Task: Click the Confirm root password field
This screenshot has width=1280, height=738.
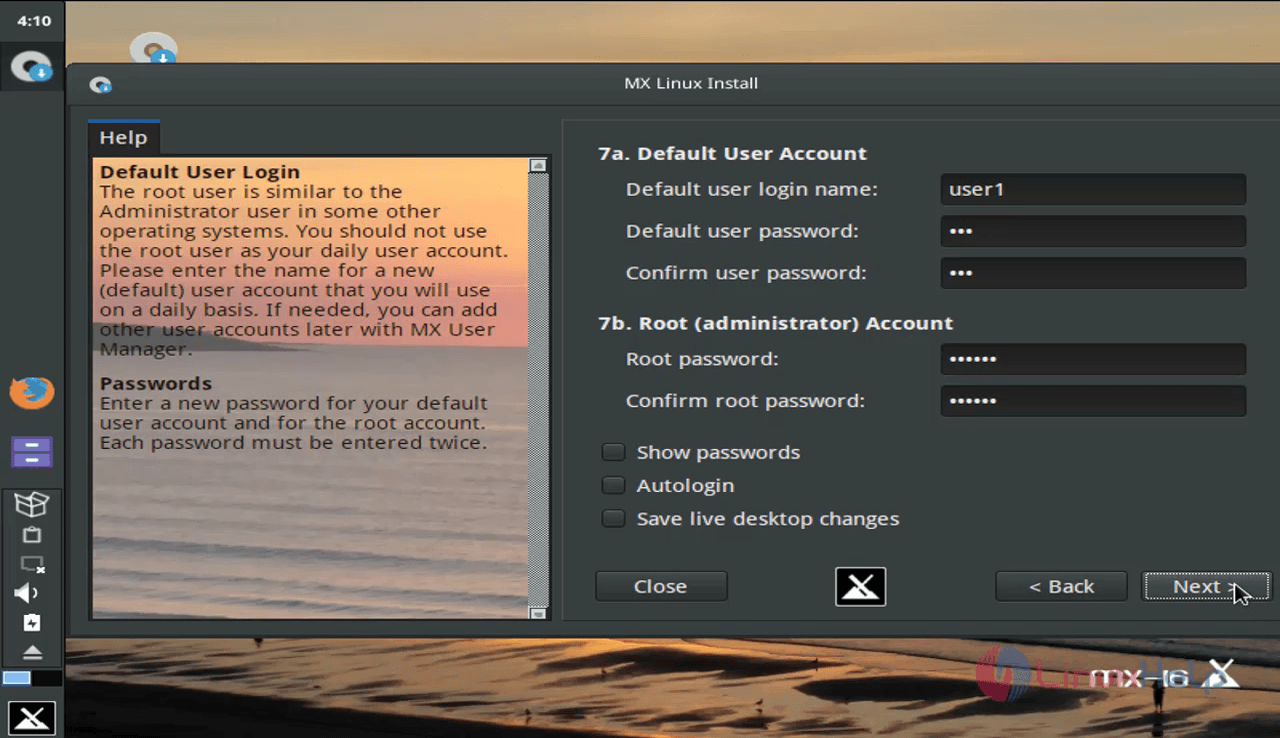Action: tap(1093, 401)
